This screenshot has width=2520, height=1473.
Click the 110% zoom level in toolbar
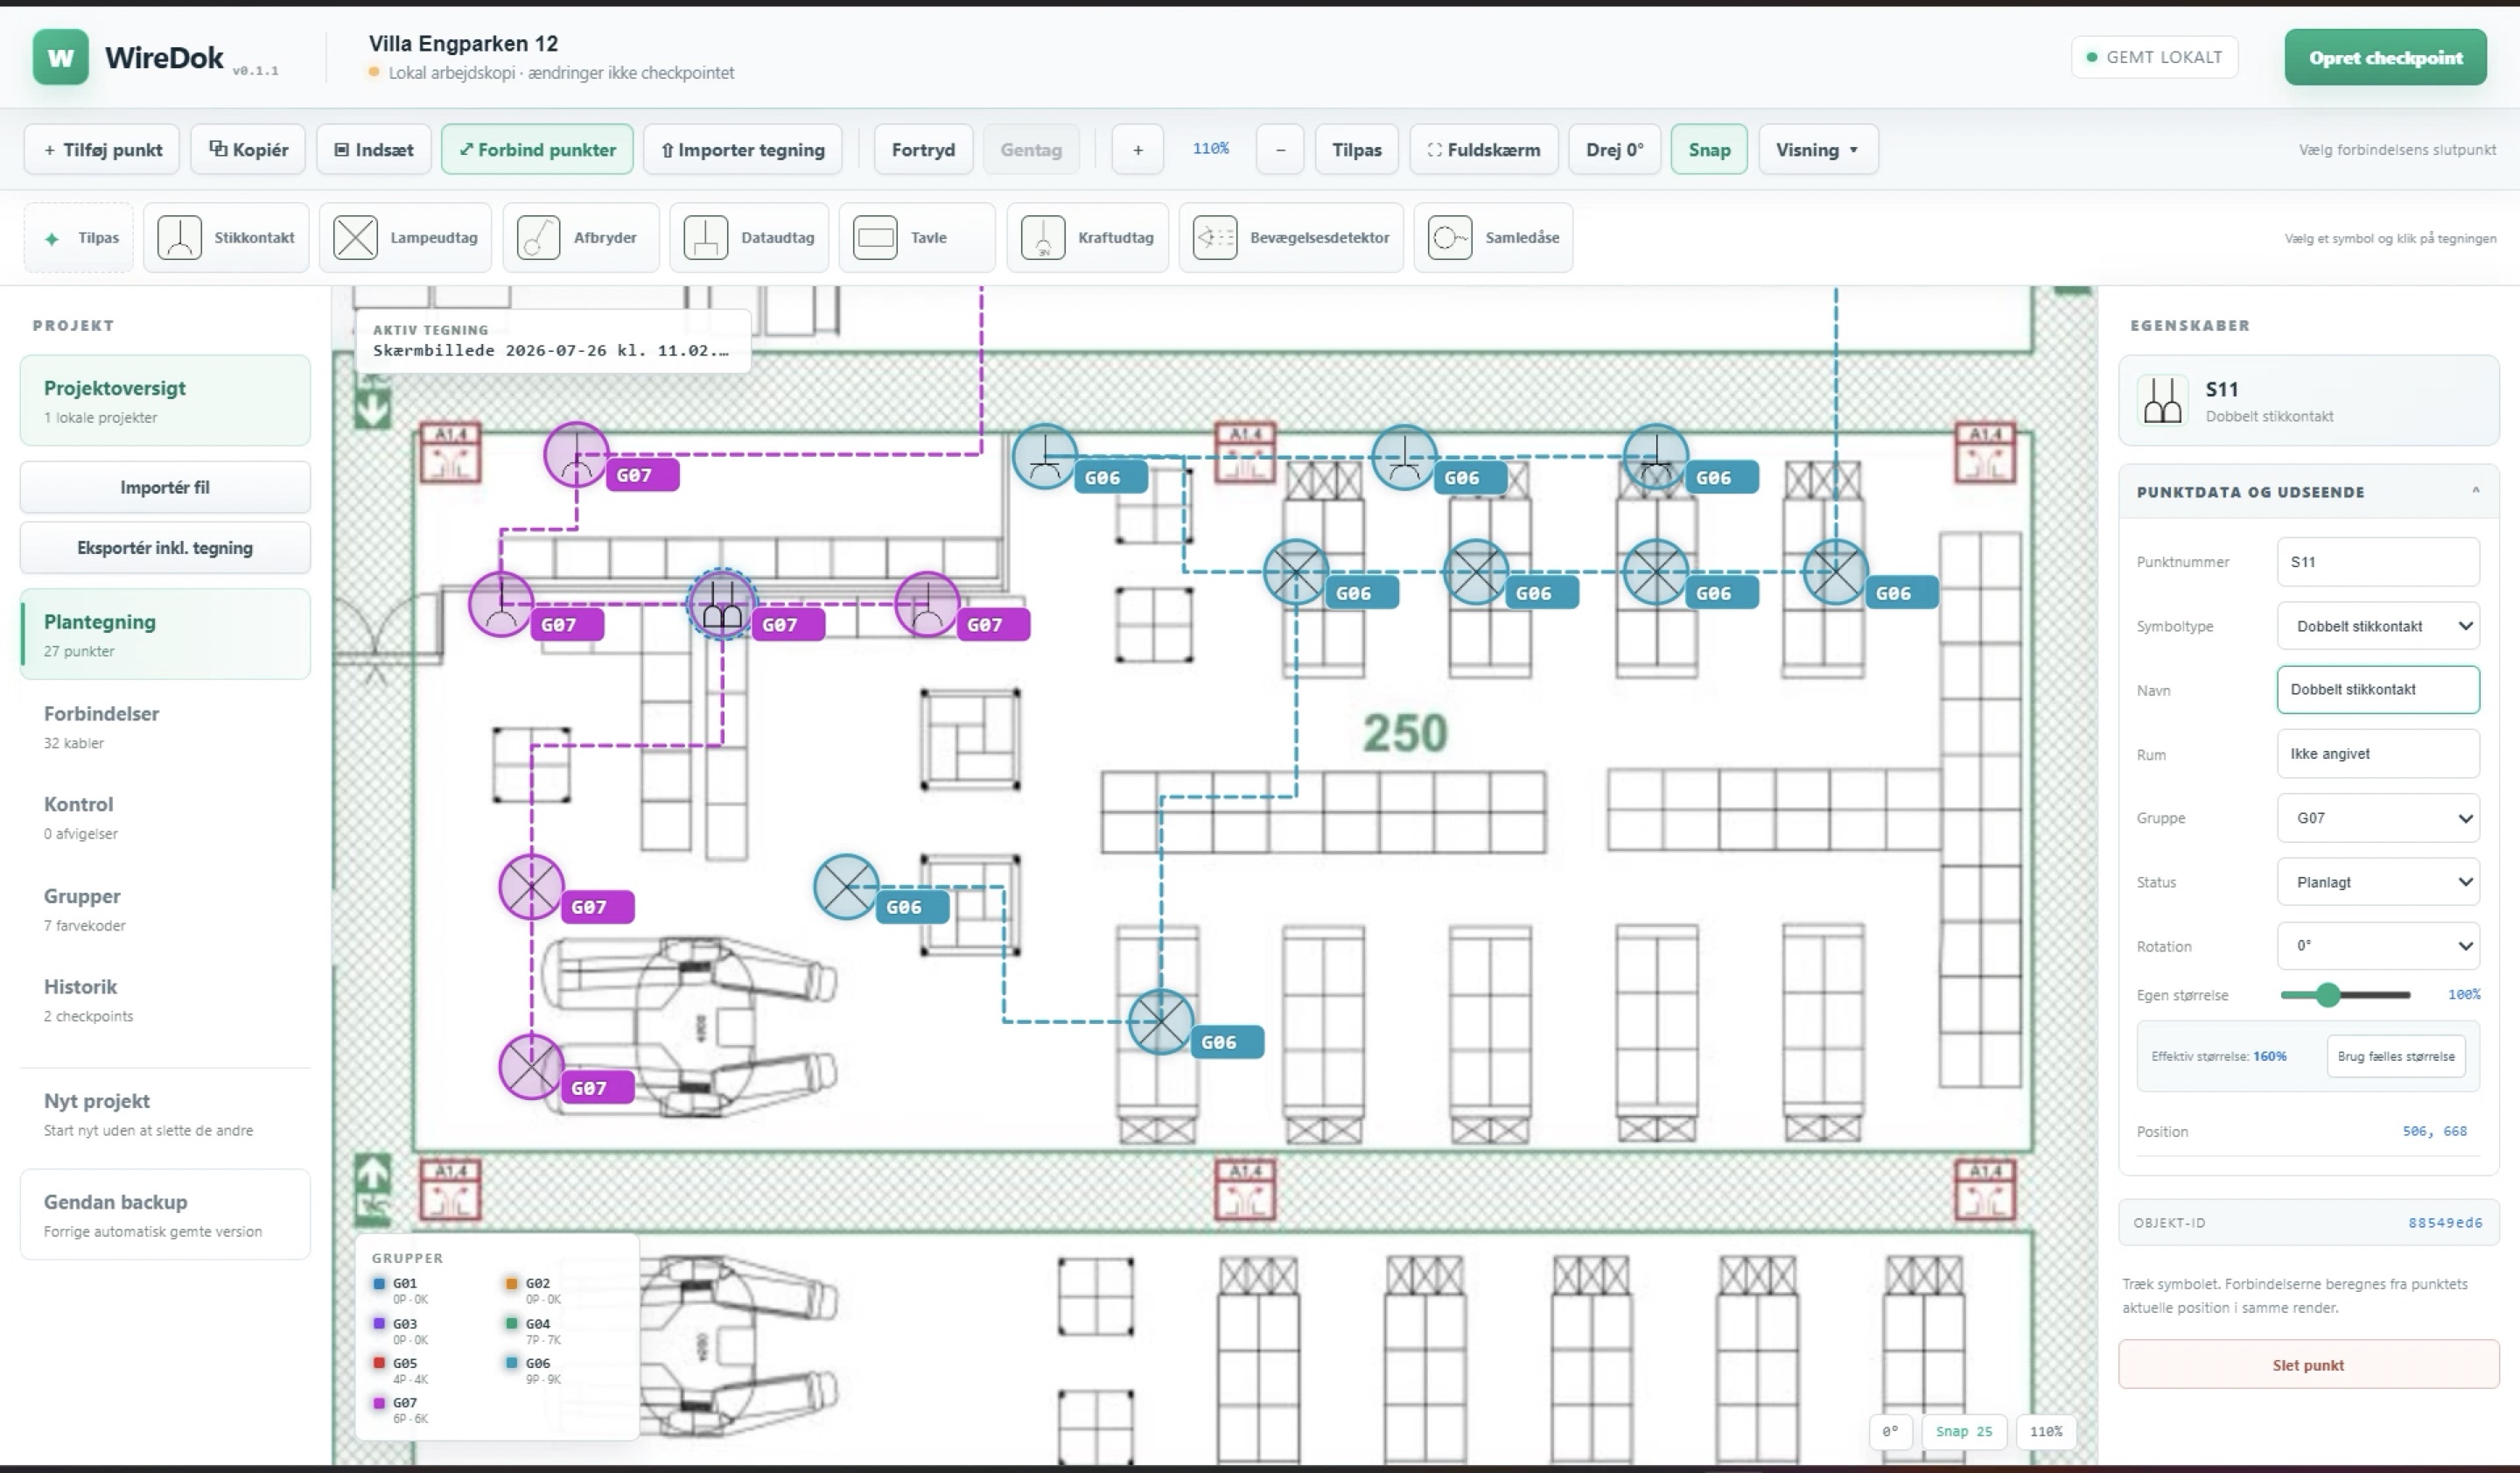(x=1210, y=149)
